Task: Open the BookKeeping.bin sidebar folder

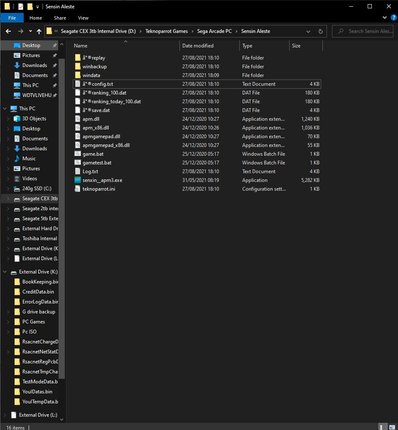Action: pos(40,282)
